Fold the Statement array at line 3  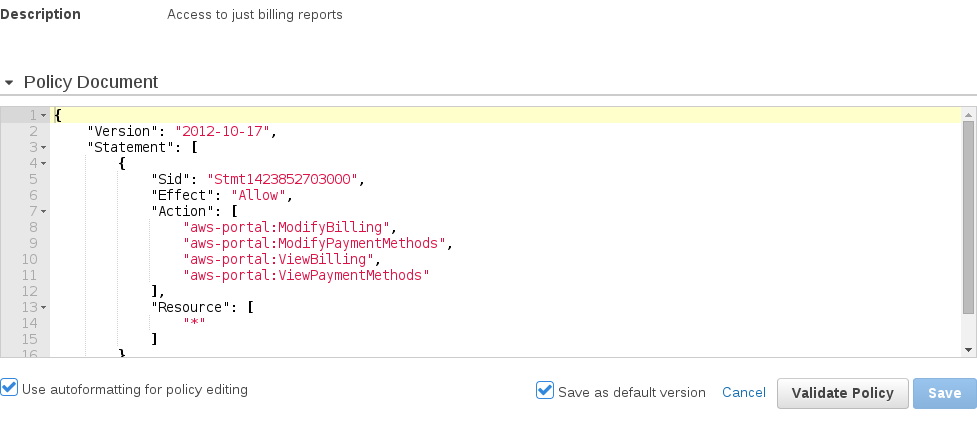[x=44, y=147]
